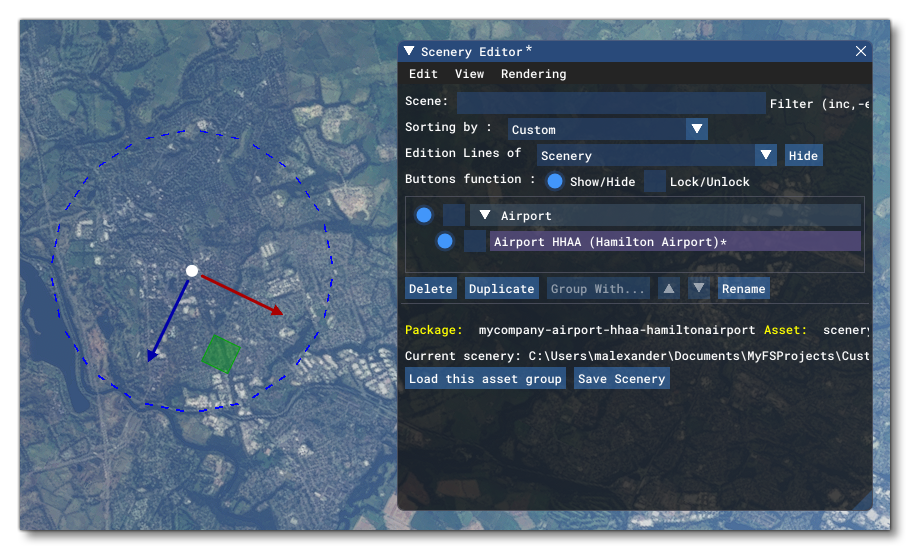Collapse the Scenery Editor window triangle

pos(408,52)
